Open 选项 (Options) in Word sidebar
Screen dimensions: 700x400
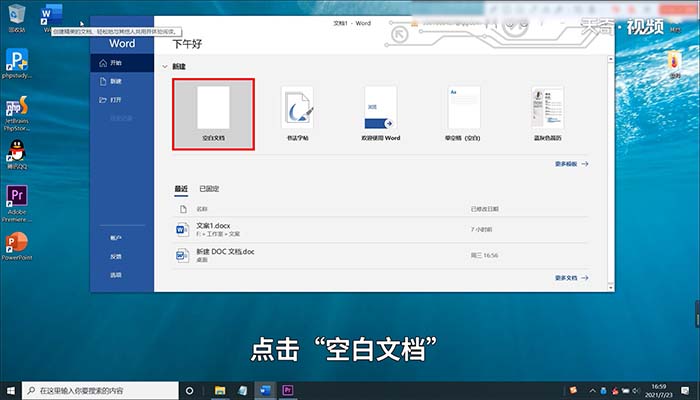(116, 275)
